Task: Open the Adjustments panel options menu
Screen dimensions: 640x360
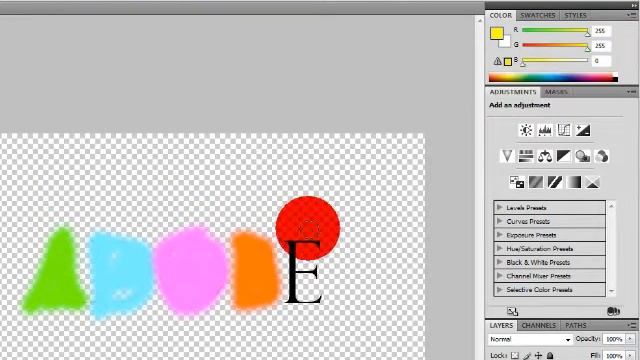Action: [x=631, y=92]
